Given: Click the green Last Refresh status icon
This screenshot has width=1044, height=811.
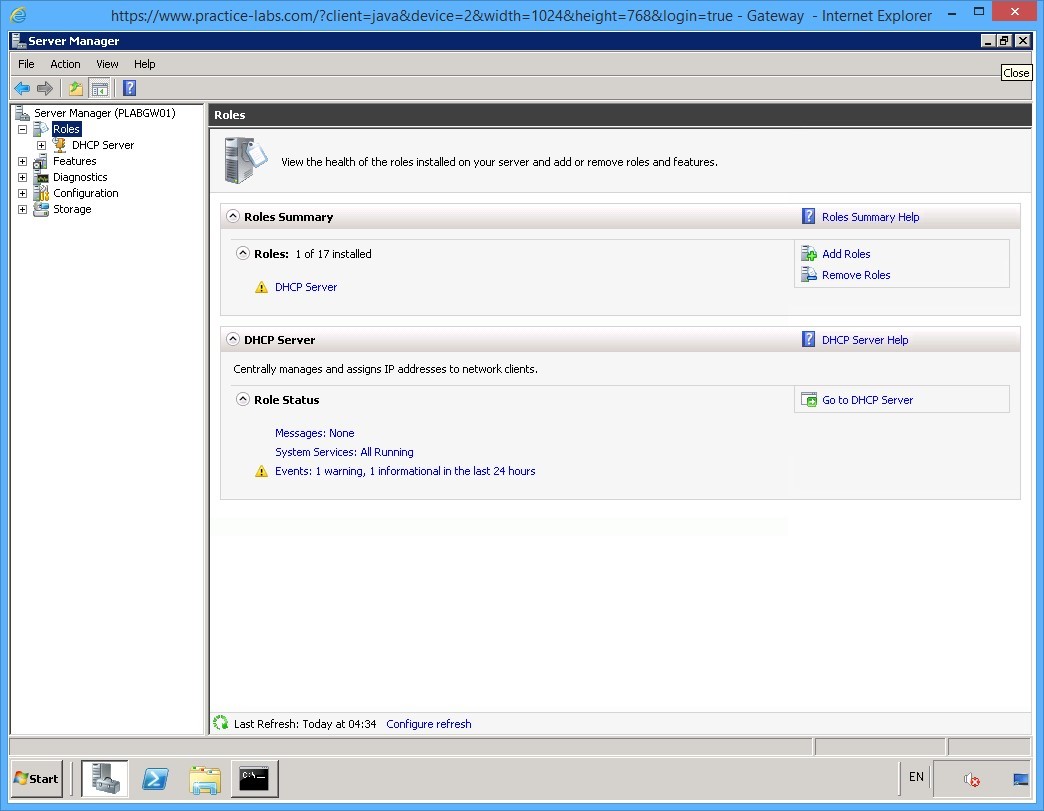Looking at the screenshot, I should click(x=219, y=724).
